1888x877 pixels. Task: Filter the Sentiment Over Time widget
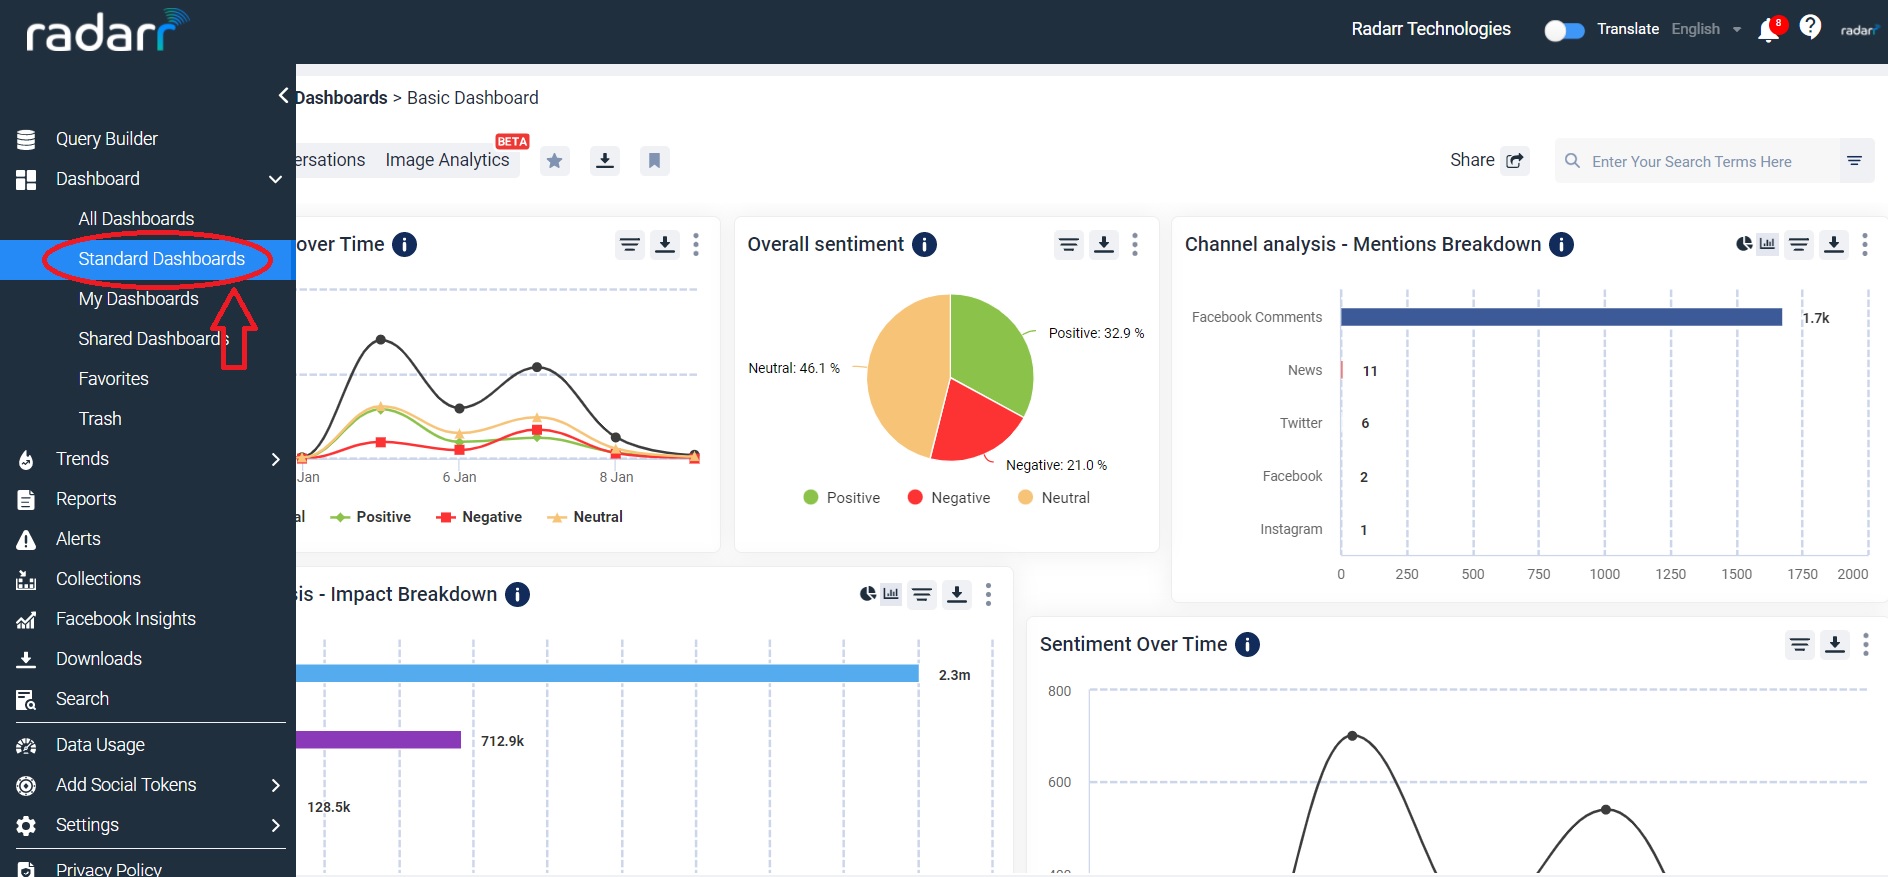[1800, 644]
